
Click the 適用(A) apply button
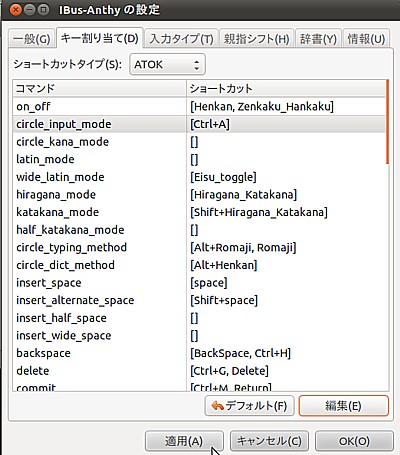[x=184, y=441]
